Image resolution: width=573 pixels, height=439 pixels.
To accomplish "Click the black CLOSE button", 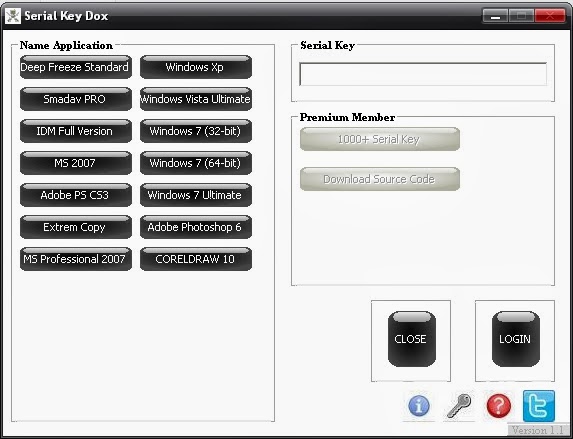I will point(411,339).
